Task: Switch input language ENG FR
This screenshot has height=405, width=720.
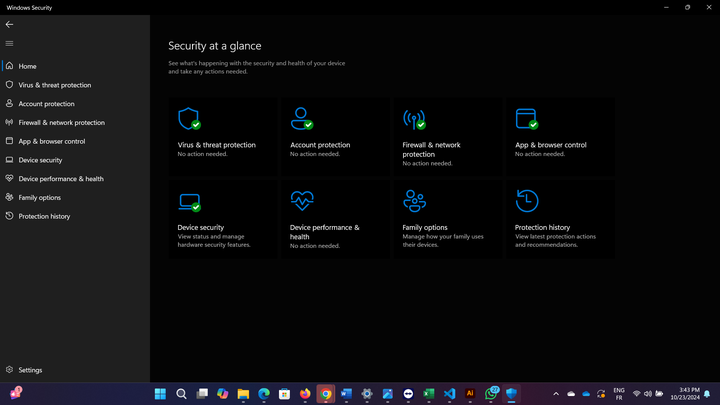Action: click(619, 394)
